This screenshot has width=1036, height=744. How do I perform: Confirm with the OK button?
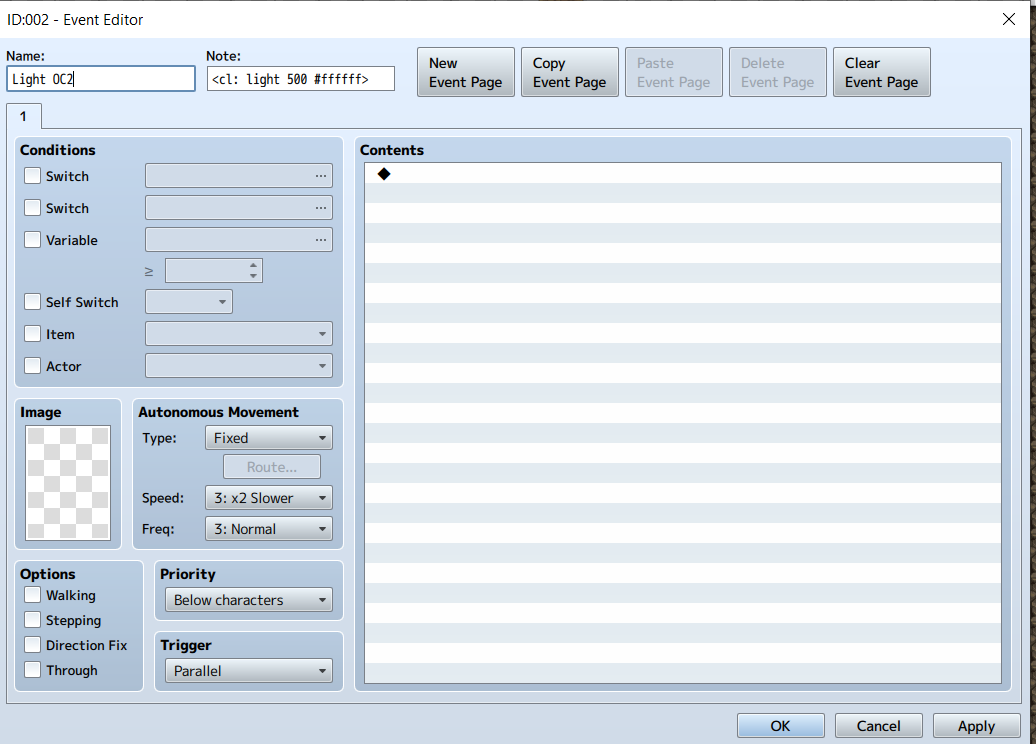coord(780,725)
